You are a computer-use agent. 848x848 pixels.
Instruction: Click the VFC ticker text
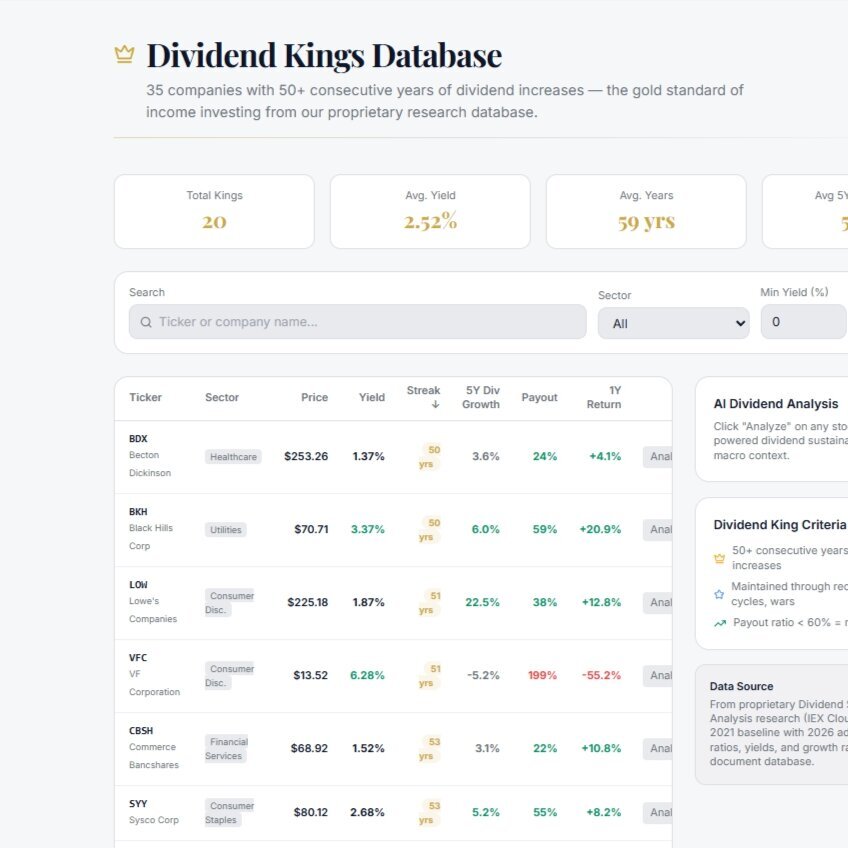138,658
